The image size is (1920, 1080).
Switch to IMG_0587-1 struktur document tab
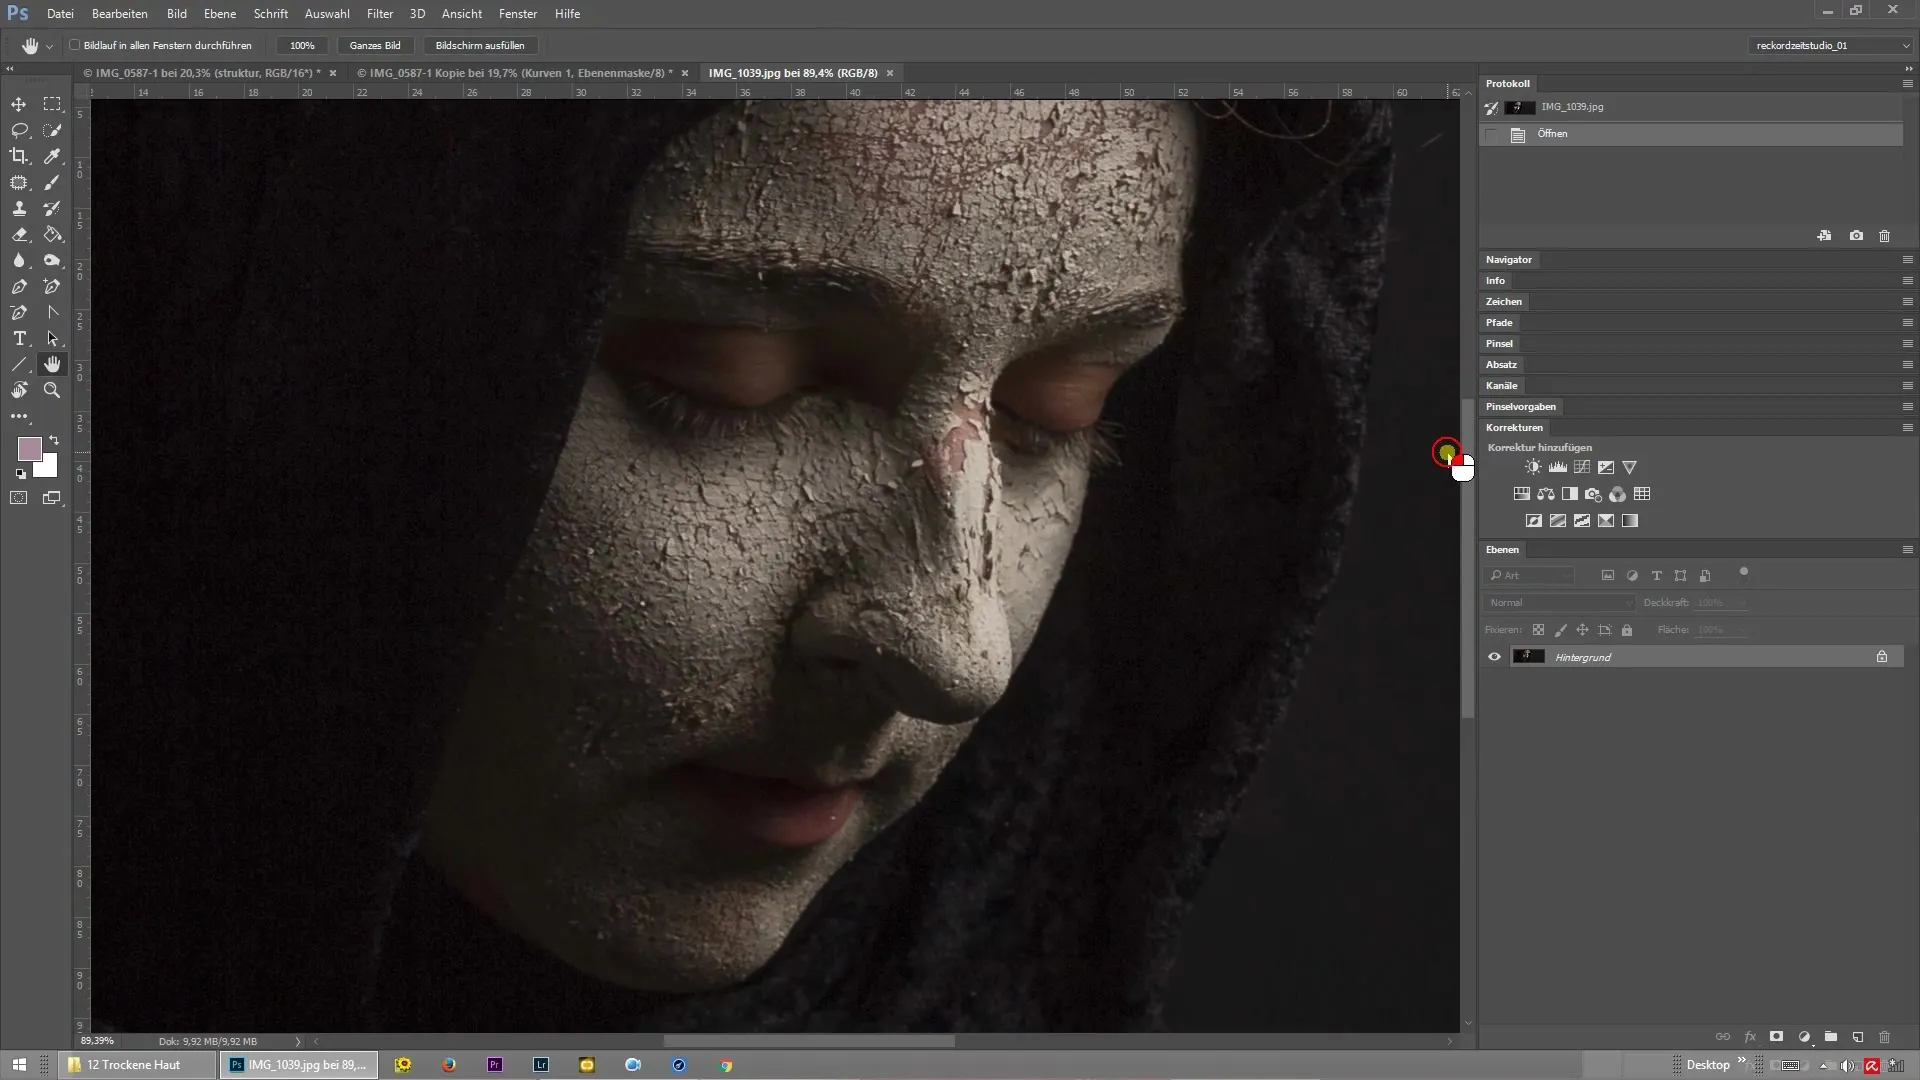[x=202, y=73]
